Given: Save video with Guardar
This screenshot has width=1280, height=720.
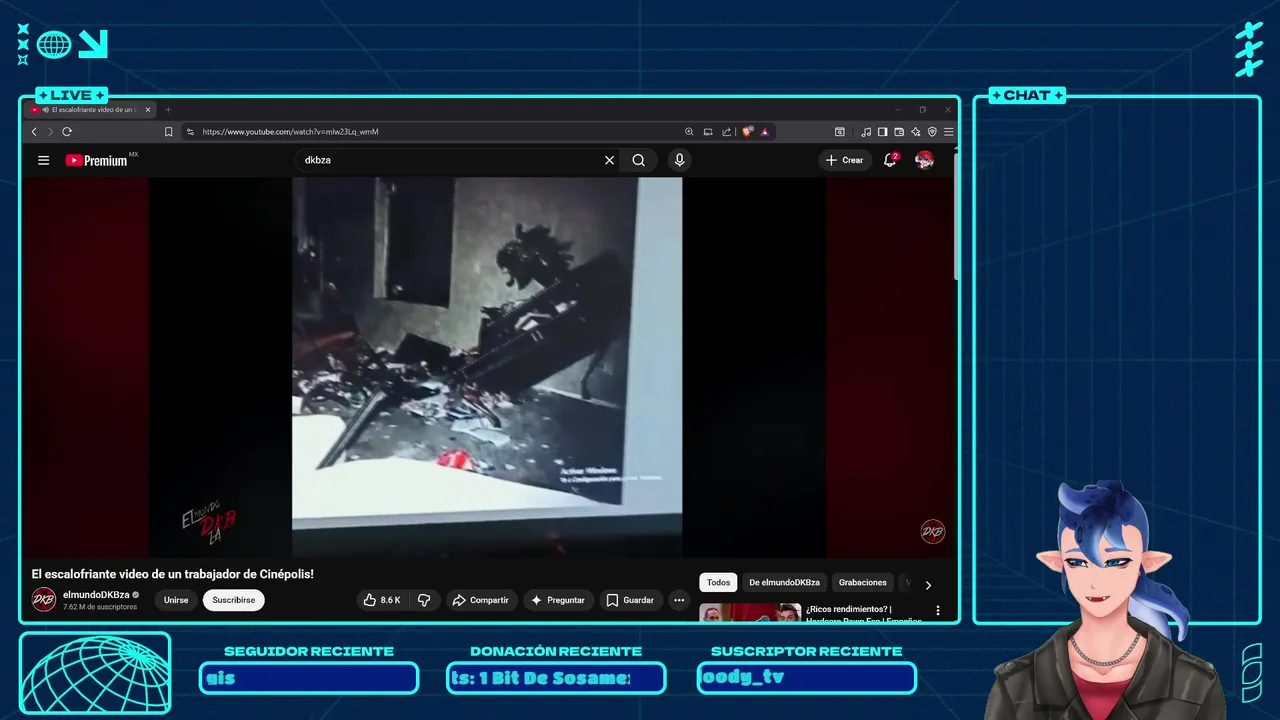Looking at the screenshot, I should tap(630, 600).
